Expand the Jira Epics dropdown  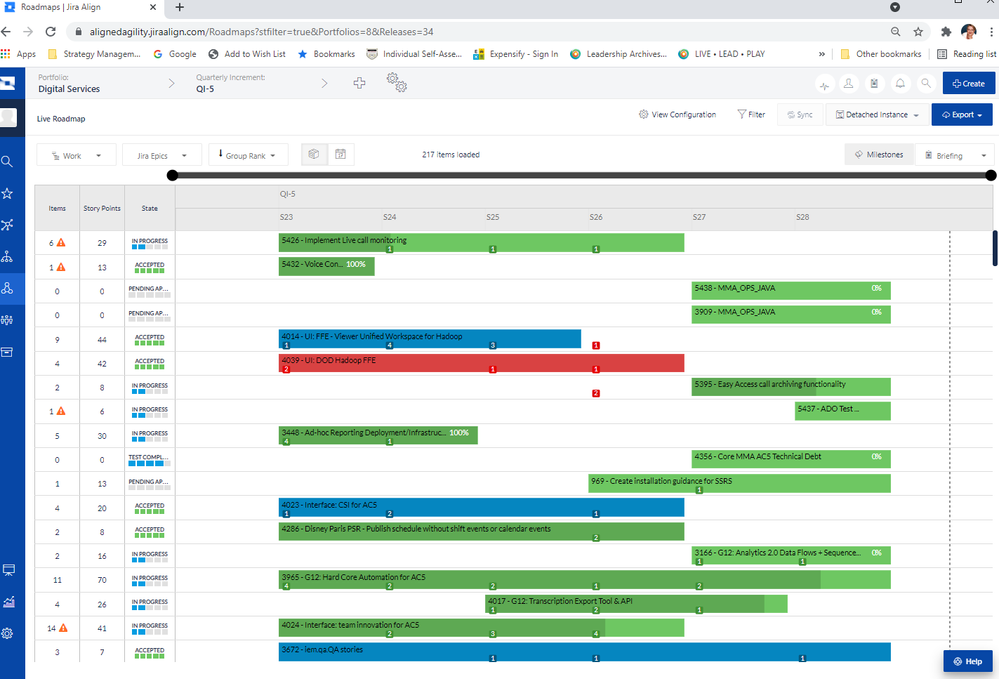[162, 155]
